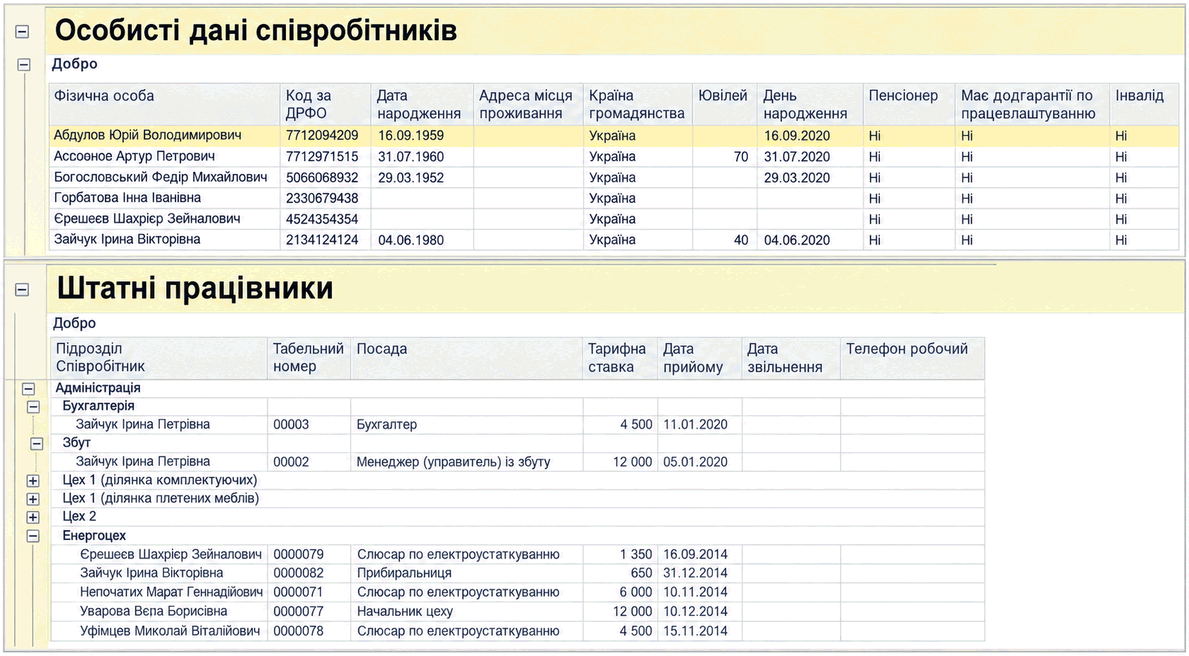Expand Цех 1 (ділянка комплектуючих)
Viewport: 1189px width, 656px height.
point(33,481)
